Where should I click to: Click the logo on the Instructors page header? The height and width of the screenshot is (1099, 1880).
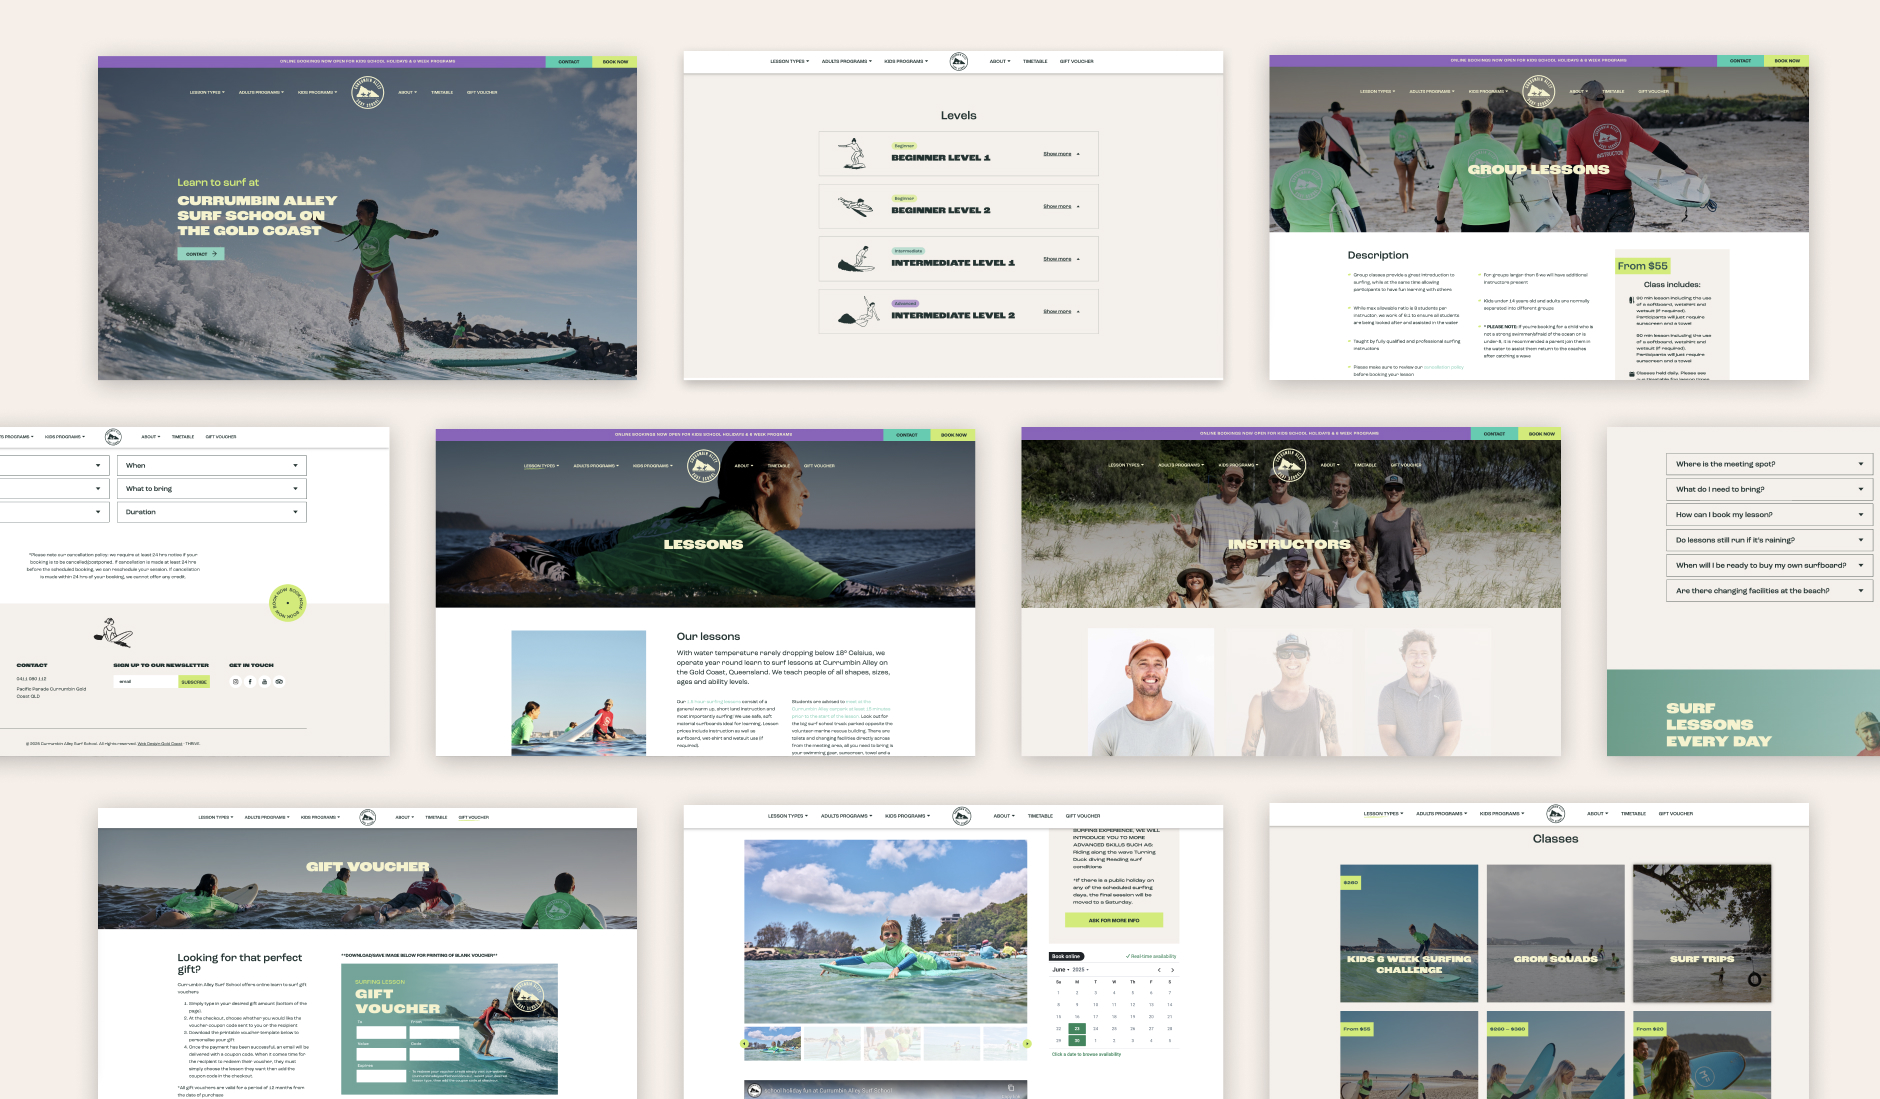[1289, 465]
